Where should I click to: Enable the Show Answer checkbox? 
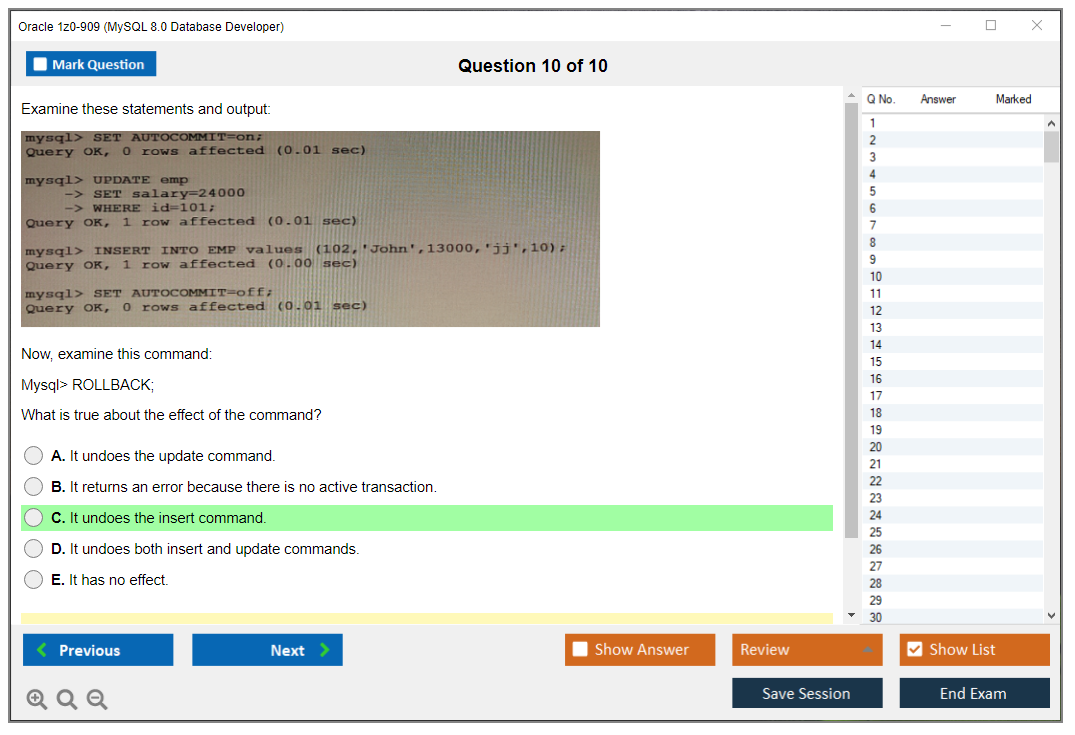(581, 650)
